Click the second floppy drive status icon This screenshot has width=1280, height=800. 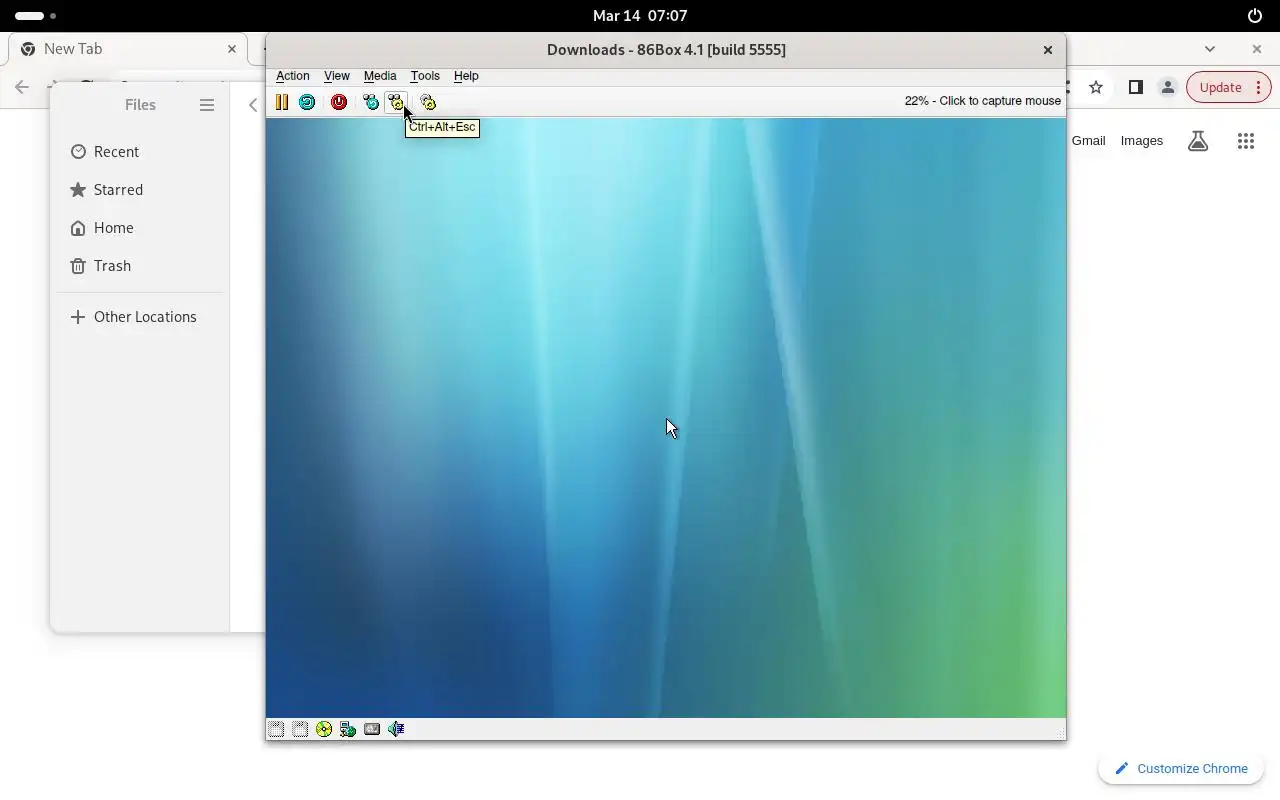pos(300,729)
